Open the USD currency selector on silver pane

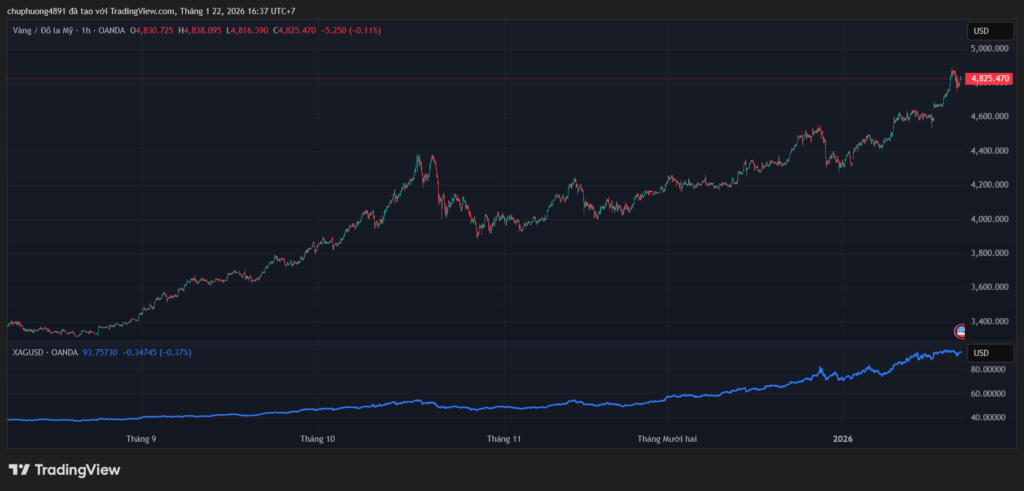tap(981, 353)
